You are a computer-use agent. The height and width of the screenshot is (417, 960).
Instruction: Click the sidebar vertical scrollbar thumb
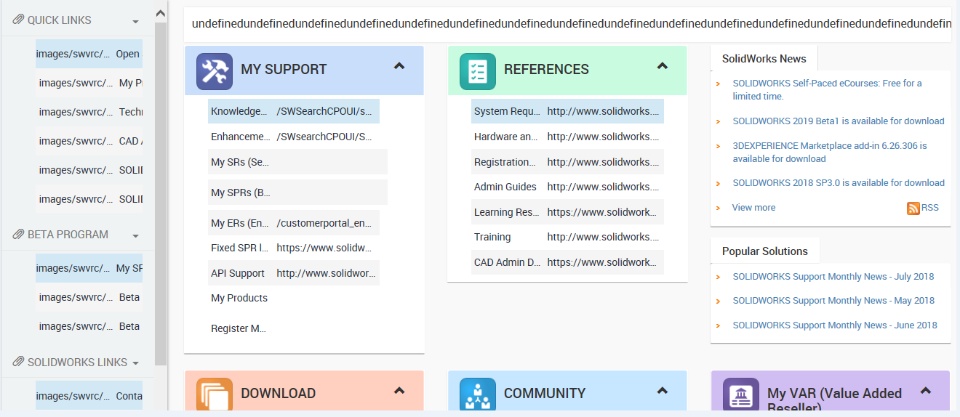pyautogui.click(x=160, y=193)
